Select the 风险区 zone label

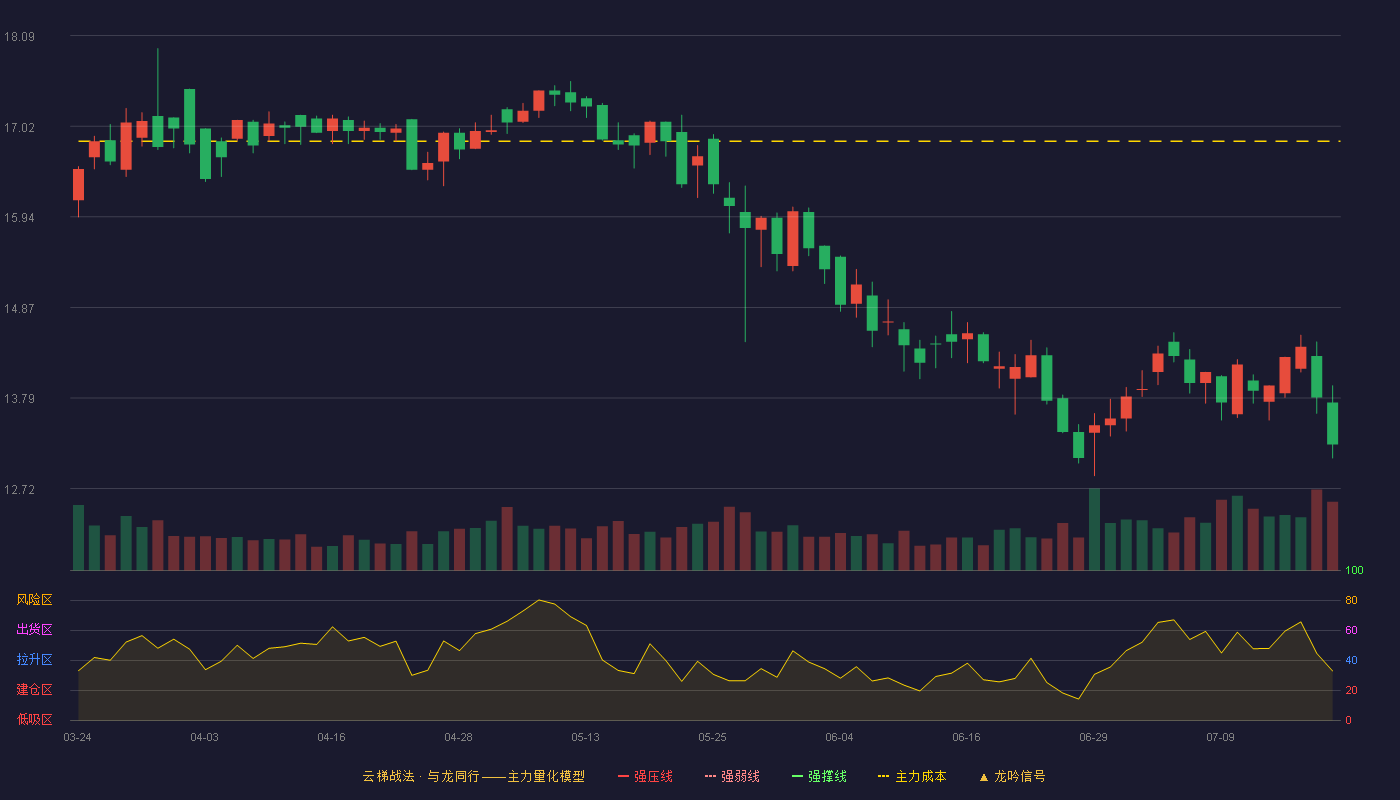(x=34, y=600)
